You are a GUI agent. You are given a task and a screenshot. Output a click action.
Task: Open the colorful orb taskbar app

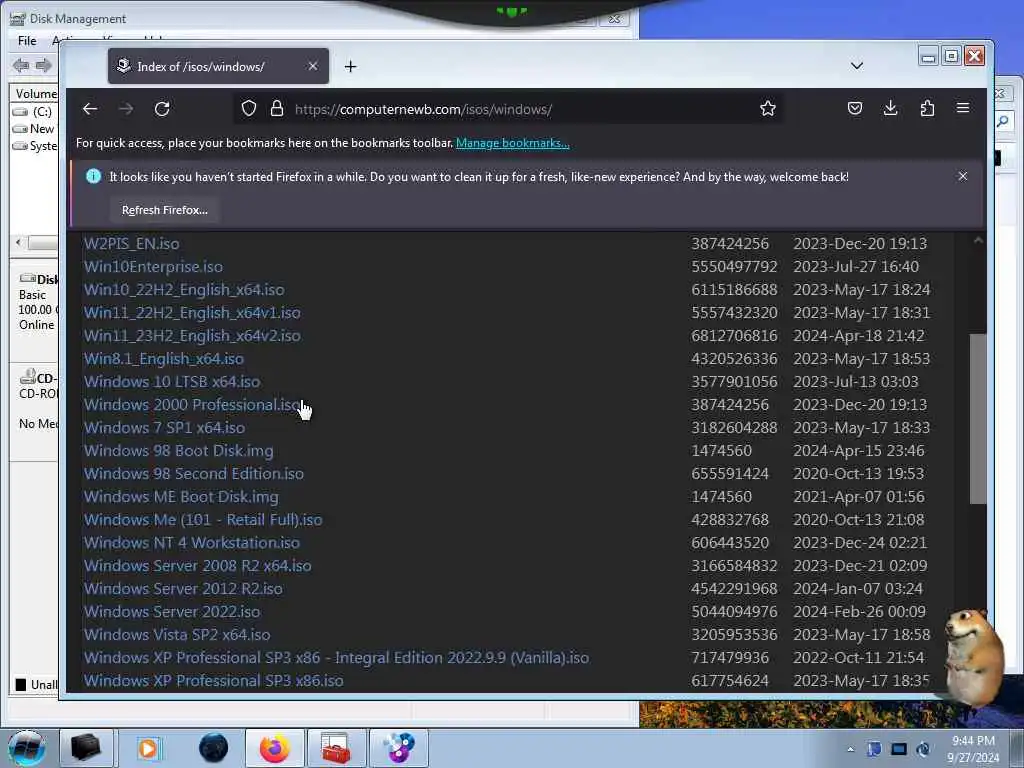point(398,748)
